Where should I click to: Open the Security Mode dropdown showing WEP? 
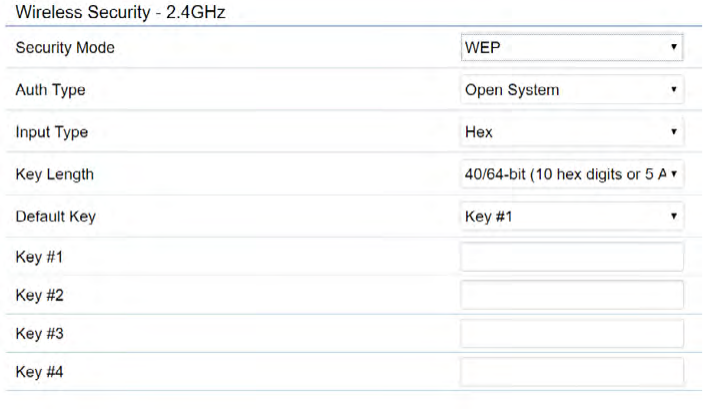coord(571,47)
